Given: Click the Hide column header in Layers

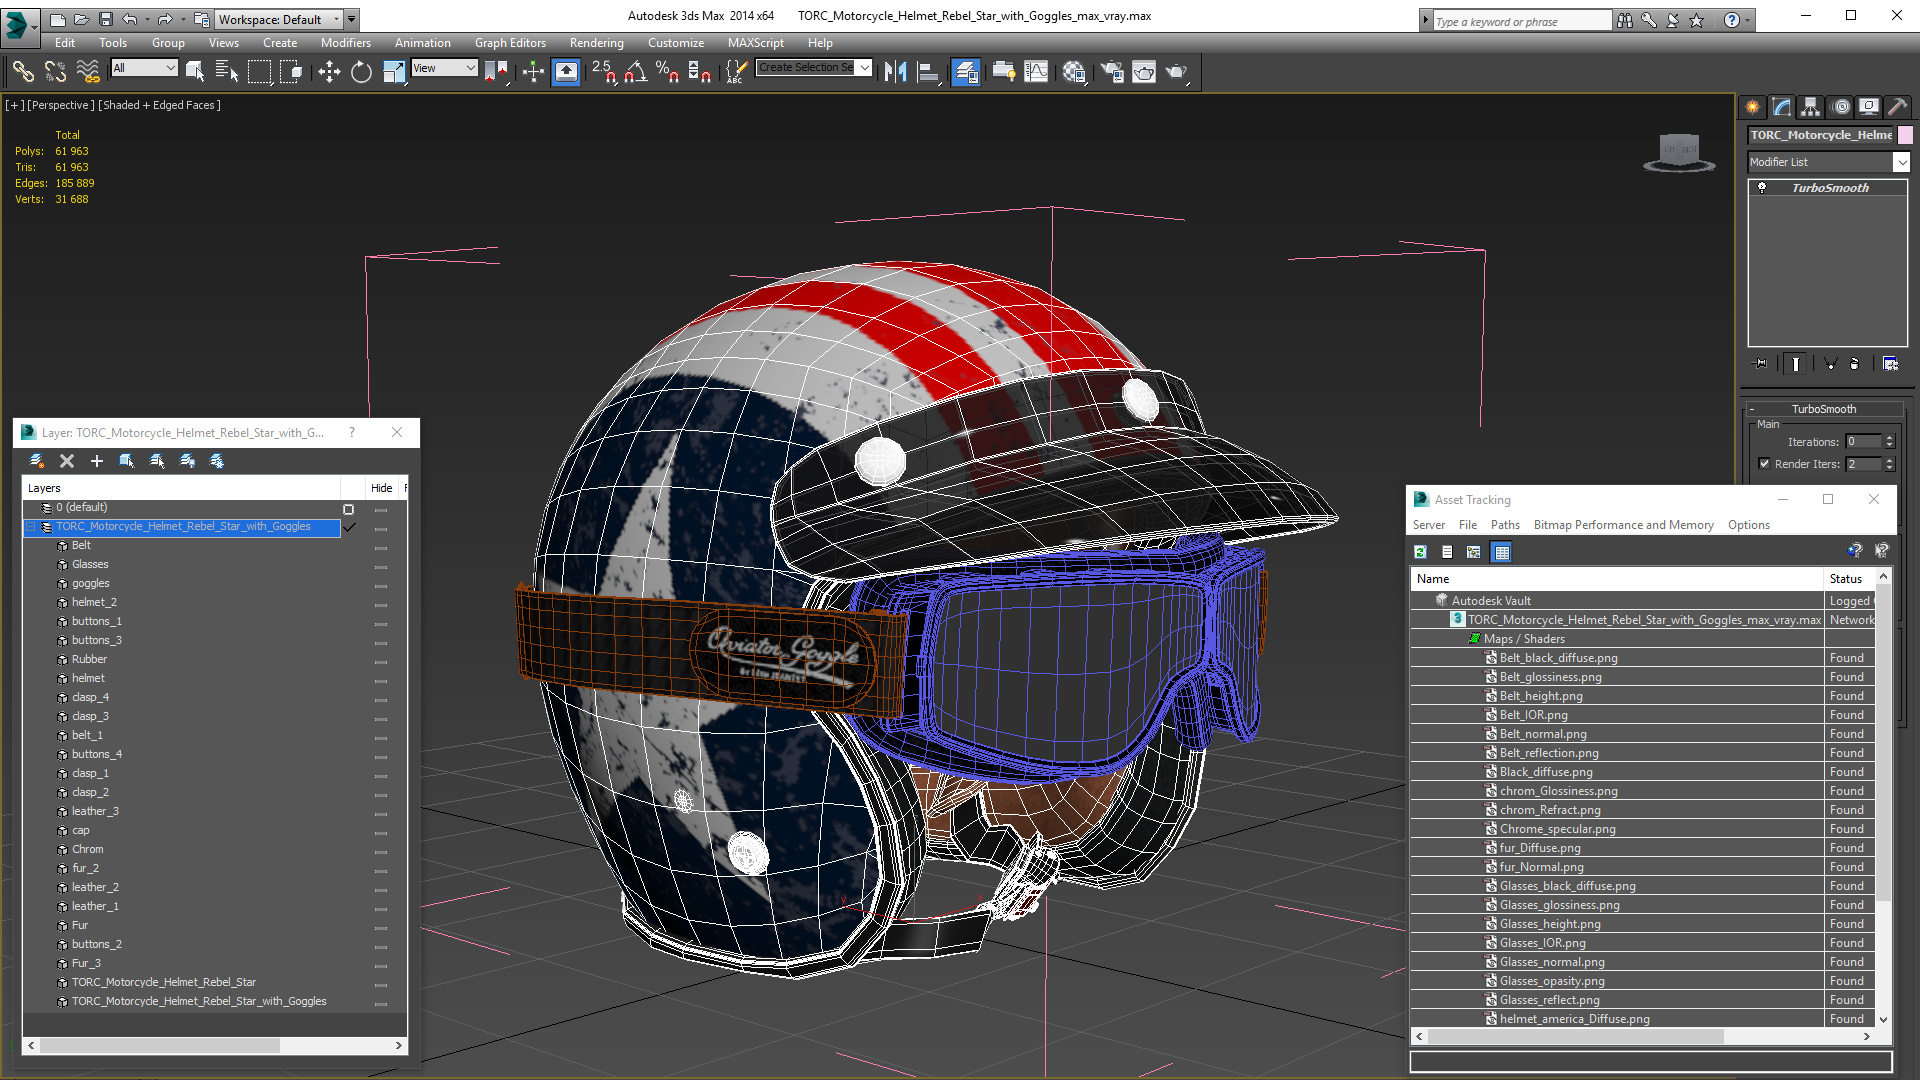Looking at the screenshot, I should point(381,488).
